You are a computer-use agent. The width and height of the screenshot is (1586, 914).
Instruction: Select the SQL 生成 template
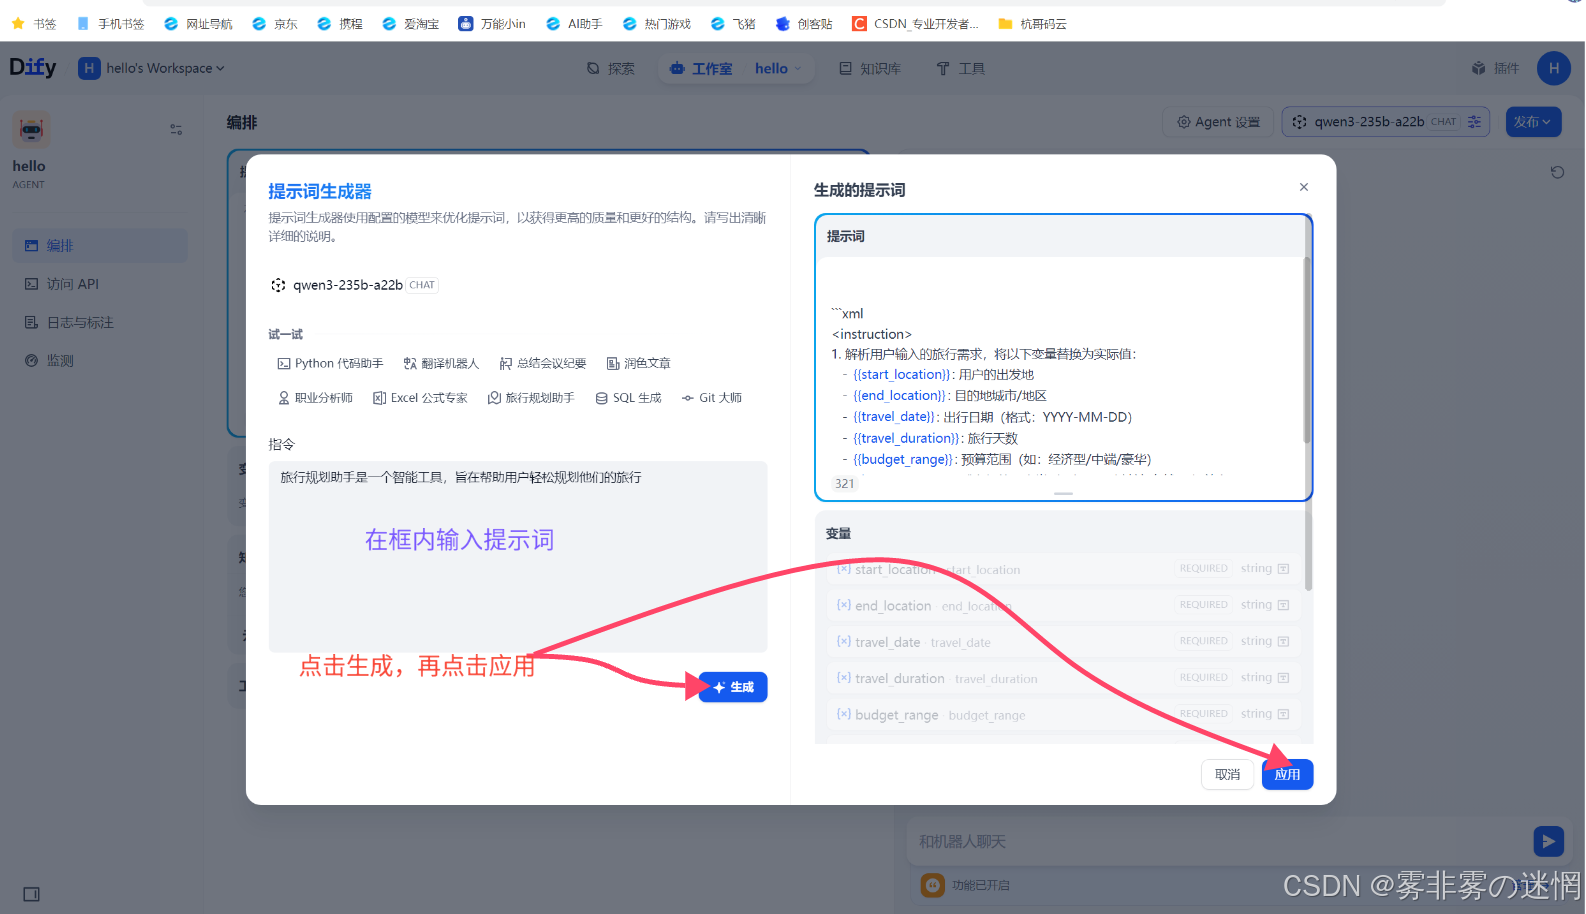(x=628, y=398)
